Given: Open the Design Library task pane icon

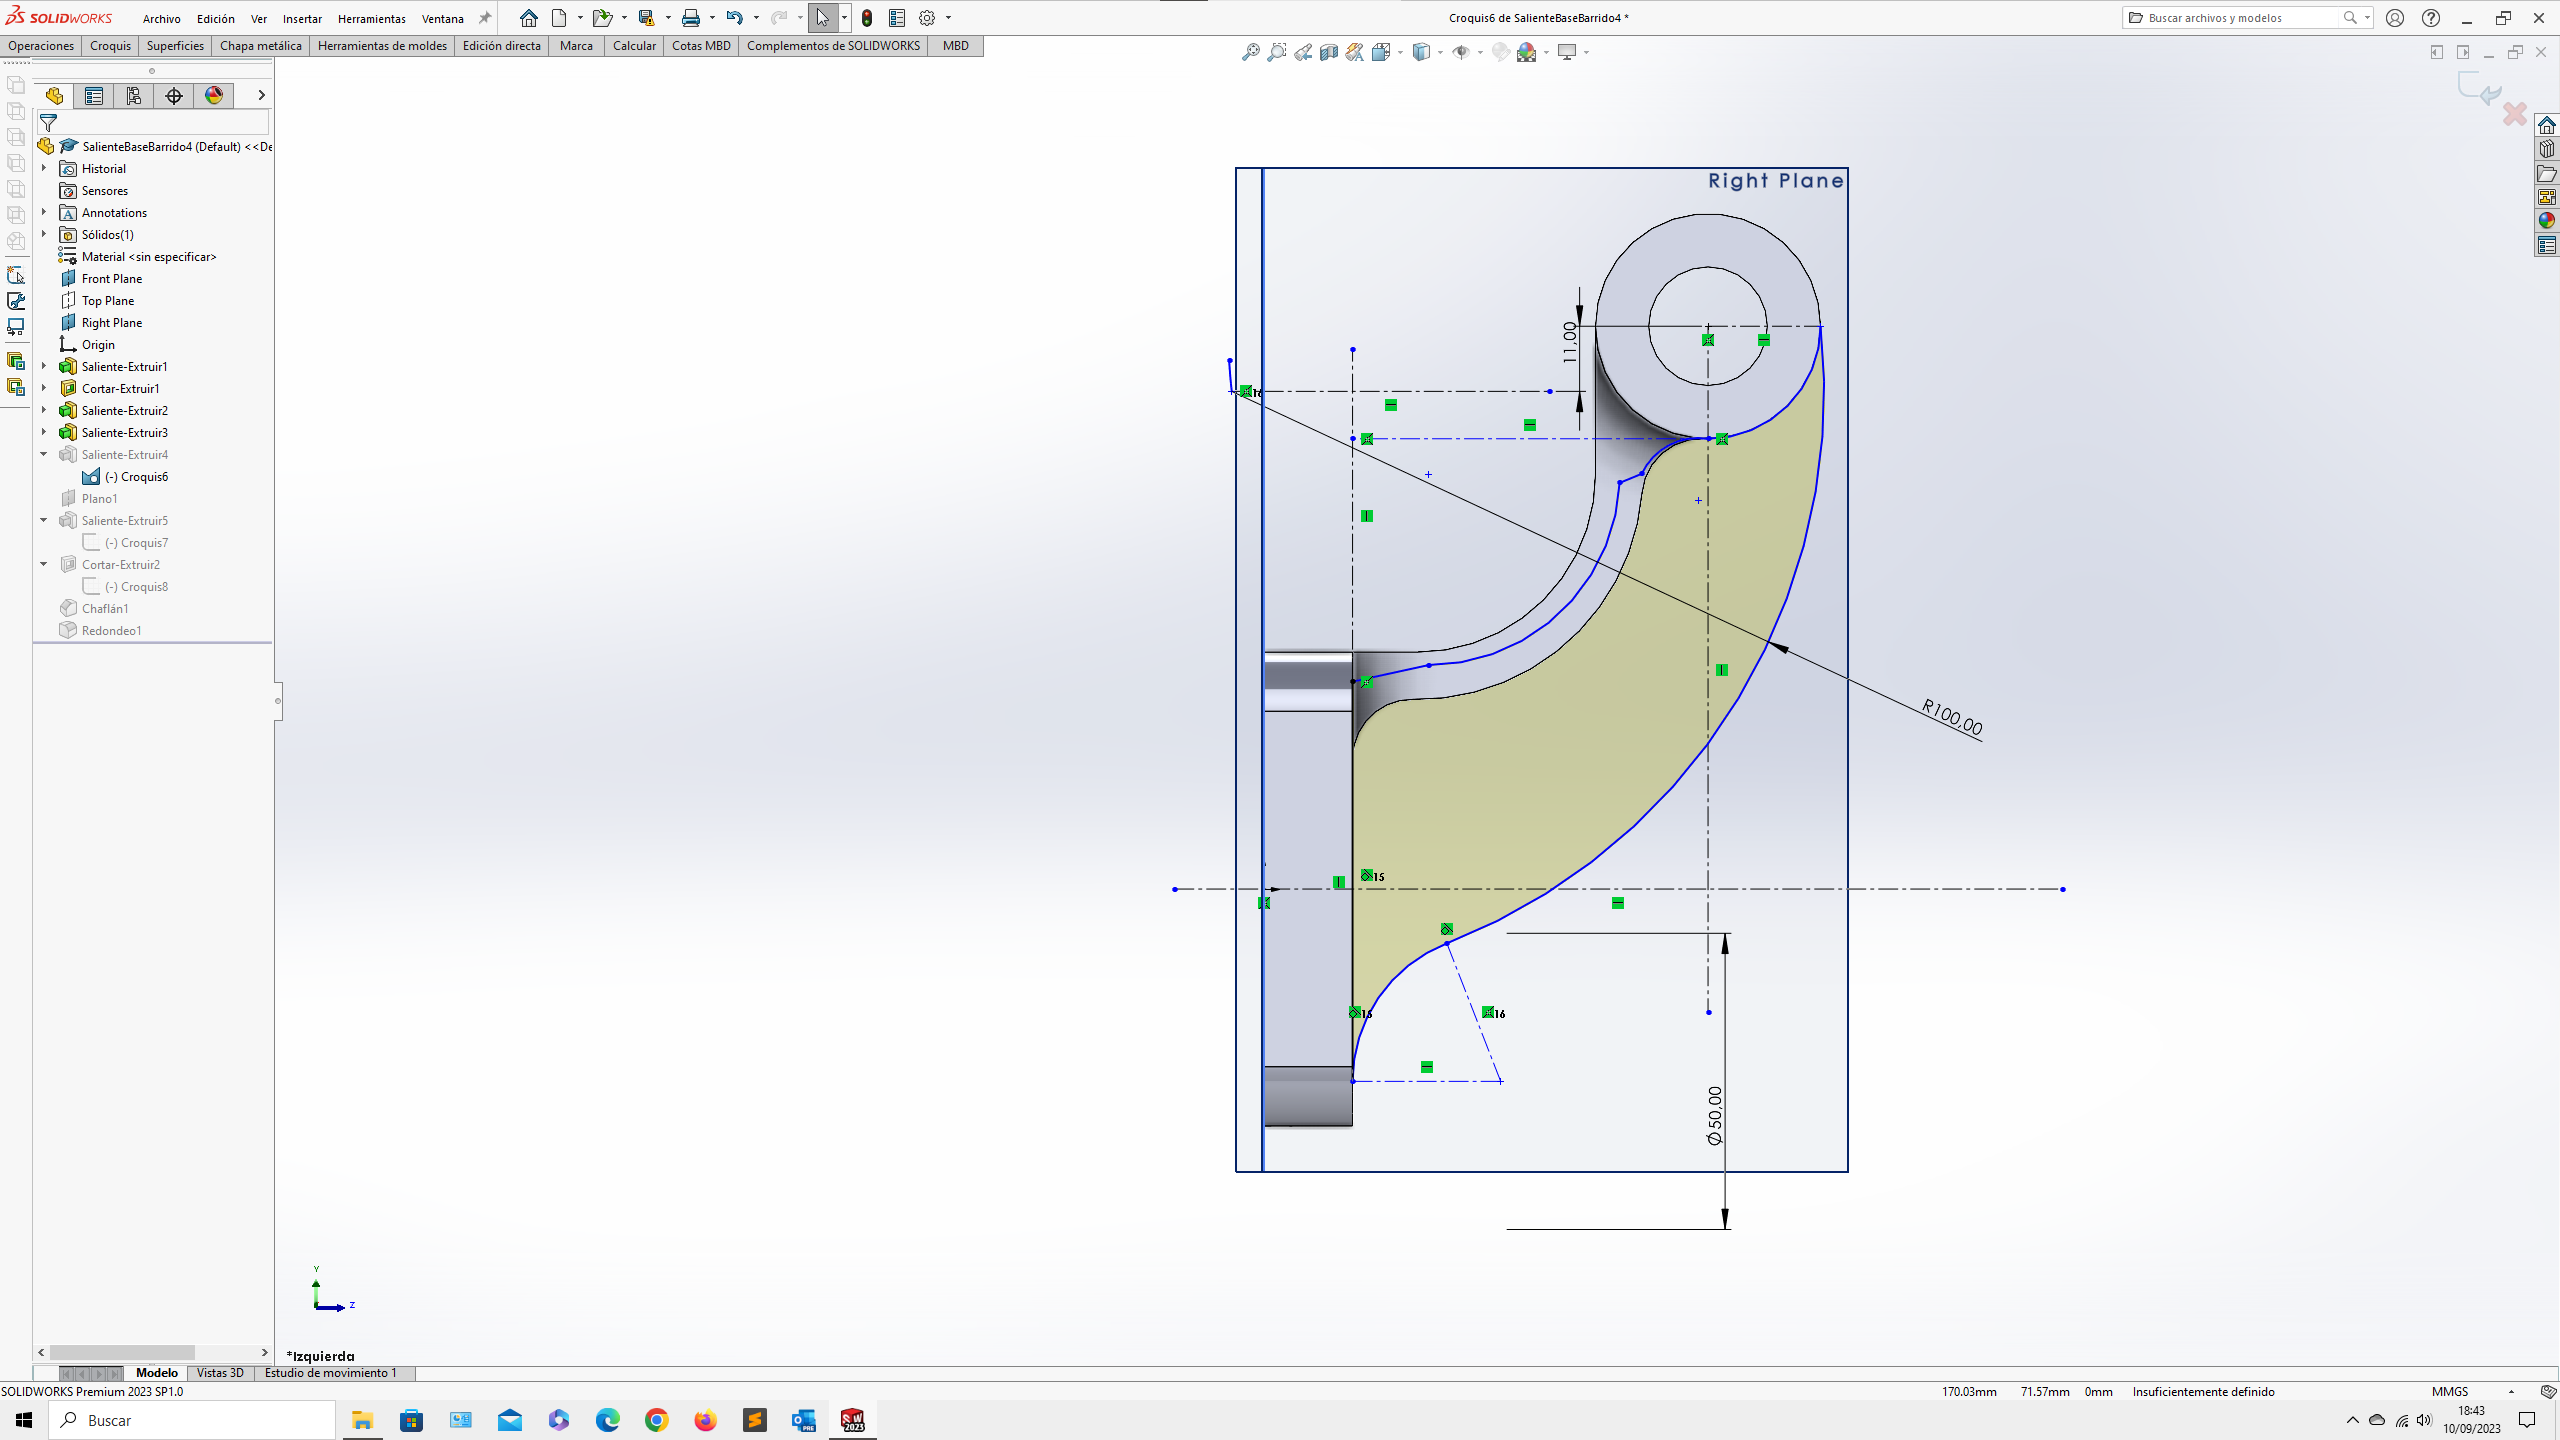Looking at the screenshot, I should click(2547, 149).
